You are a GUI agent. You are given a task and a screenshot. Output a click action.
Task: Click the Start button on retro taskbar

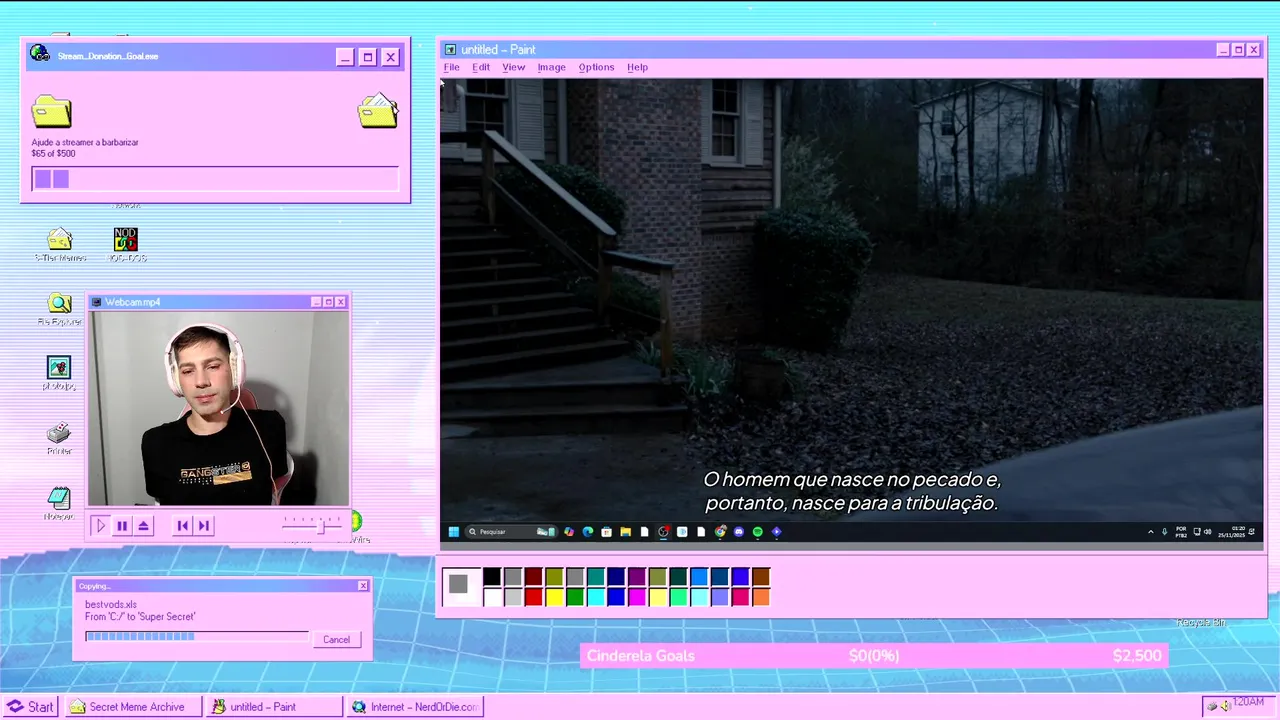coord(30,707)
